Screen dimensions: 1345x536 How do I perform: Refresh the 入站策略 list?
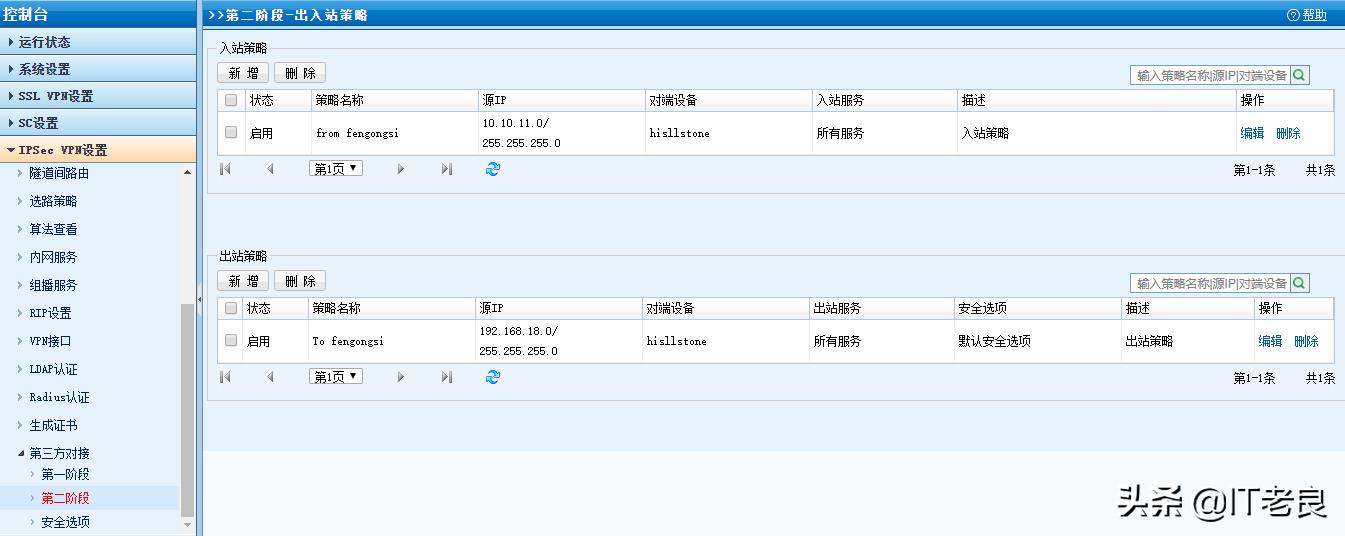(x=492, y=169)
